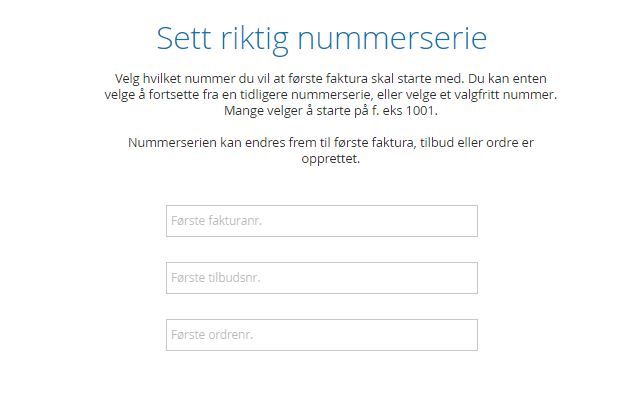Viewport: 627px width, 413px height.
Task: Click the '1001' example number text
Action: [x=421, y=110]
